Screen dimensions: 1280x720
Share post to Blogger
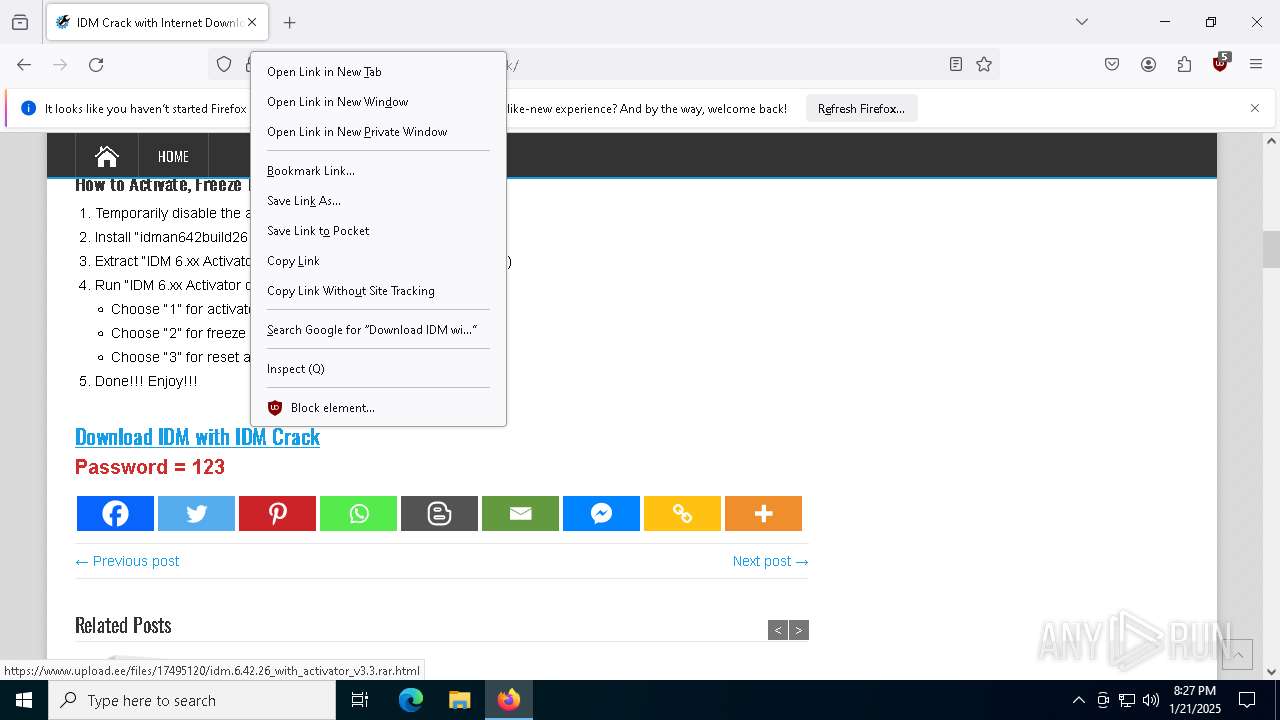439,513
